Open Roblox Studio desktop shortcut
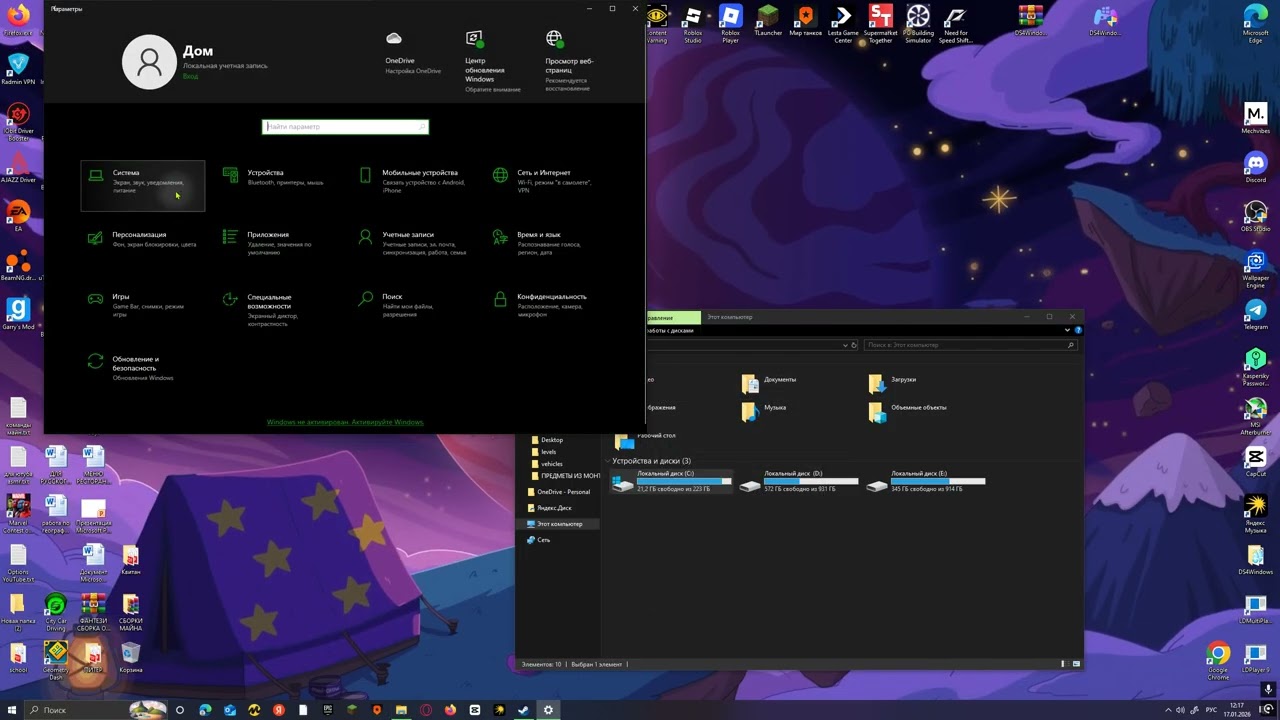This screenshot has width=1280, height=720. [x=693, y=24]
